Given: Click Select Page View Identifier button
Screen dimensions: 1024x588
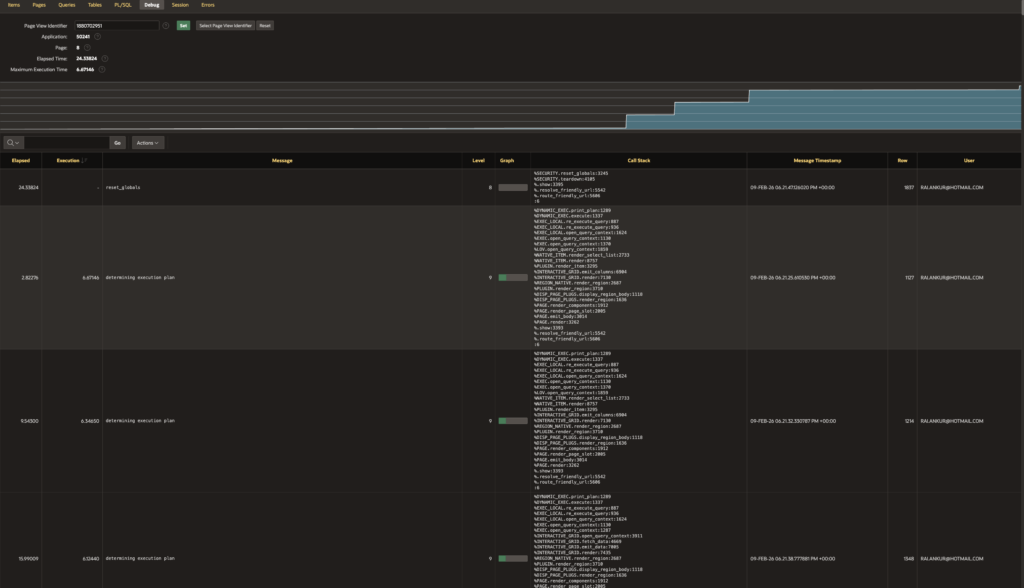Looking at the screenshot, I should [225, 25].
